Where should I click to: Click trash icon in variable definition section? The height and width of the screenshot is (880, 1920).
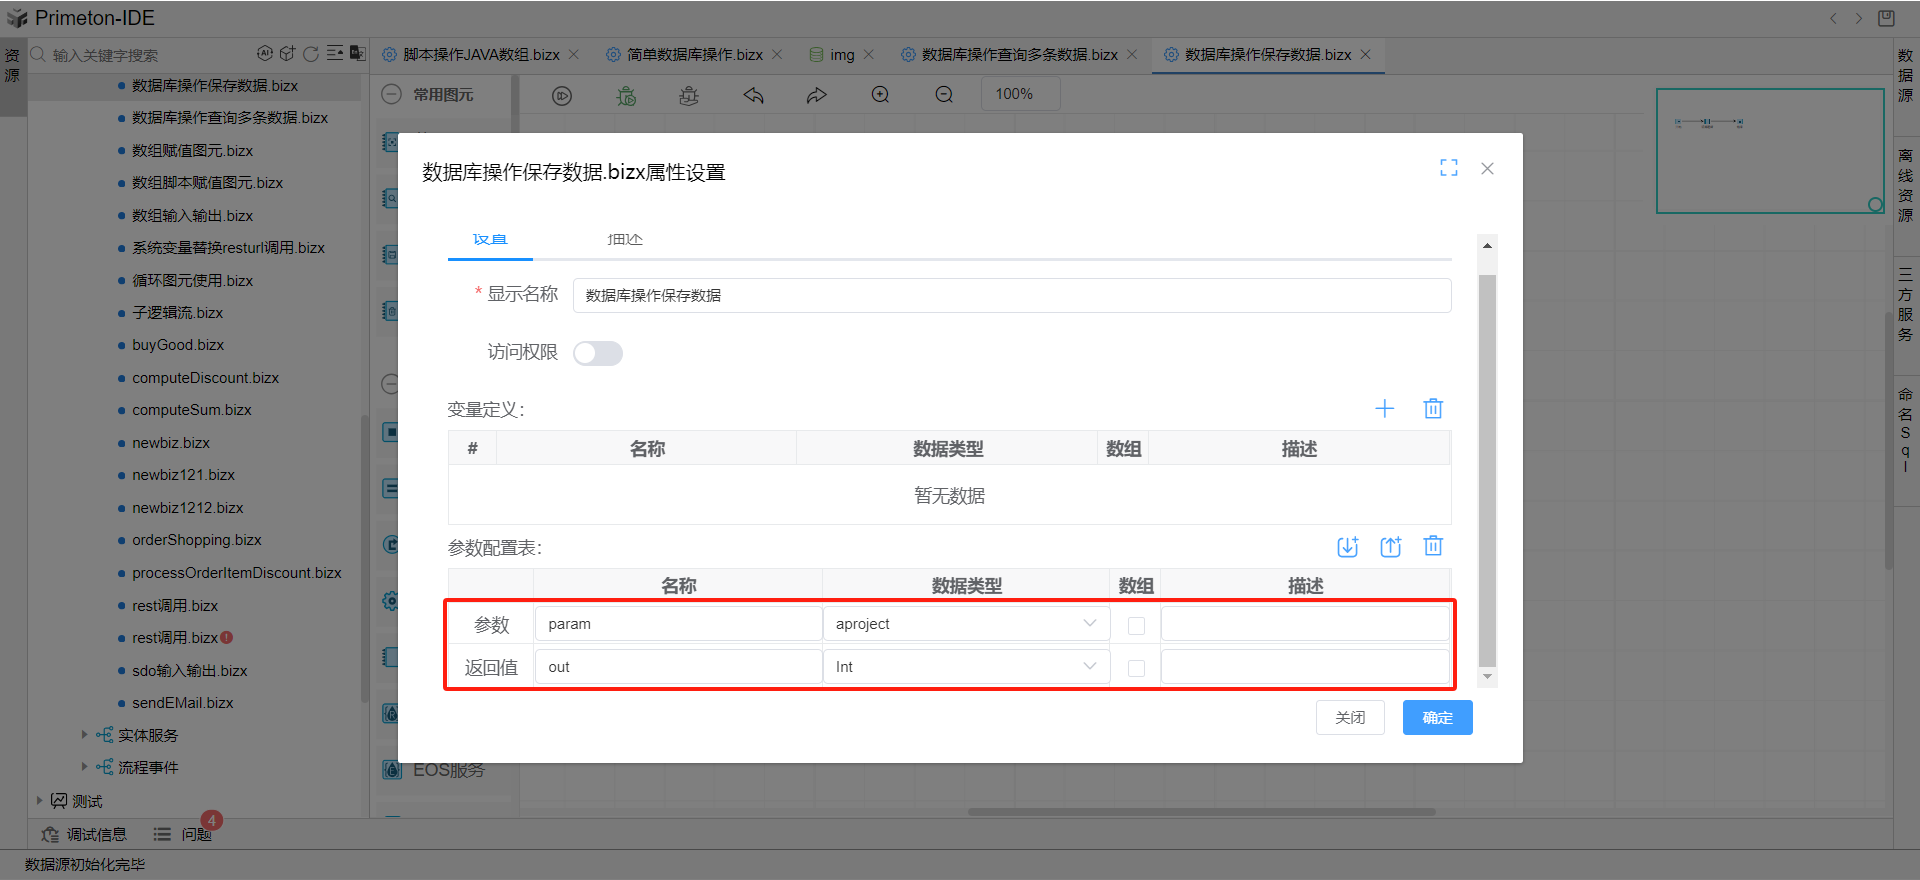pos(1433,409)
